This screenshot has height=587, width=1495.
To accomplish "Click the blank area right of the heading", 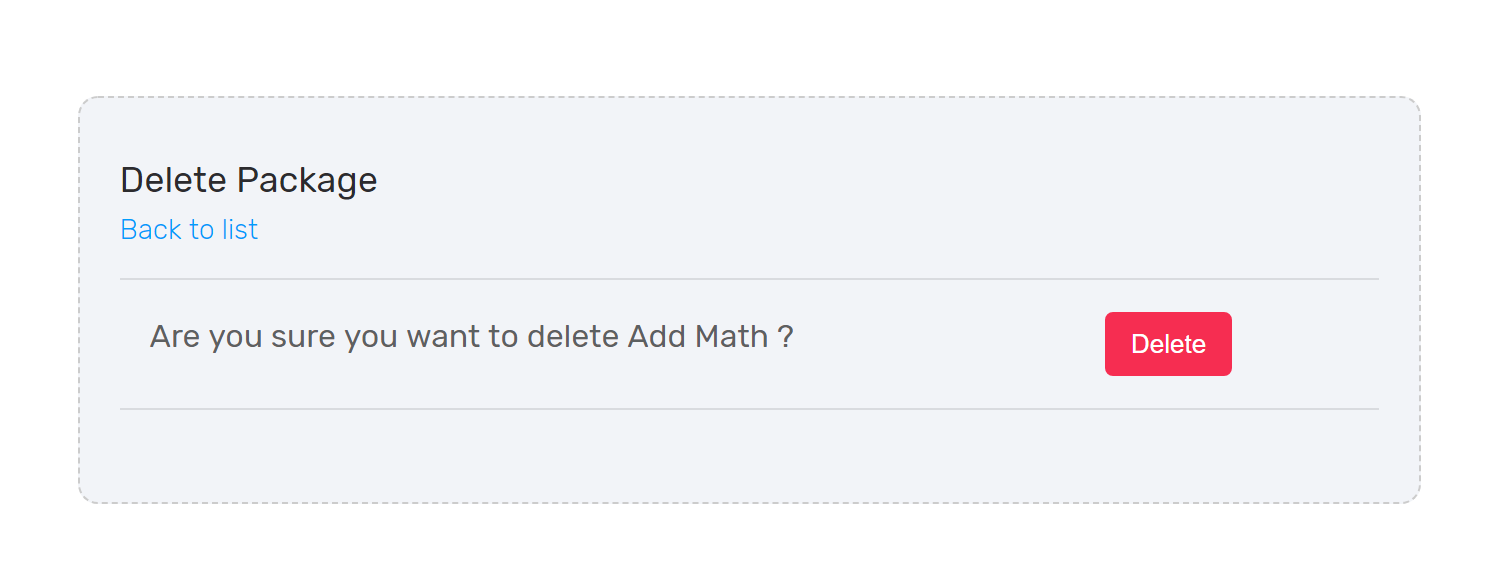I will coord(878,181).
